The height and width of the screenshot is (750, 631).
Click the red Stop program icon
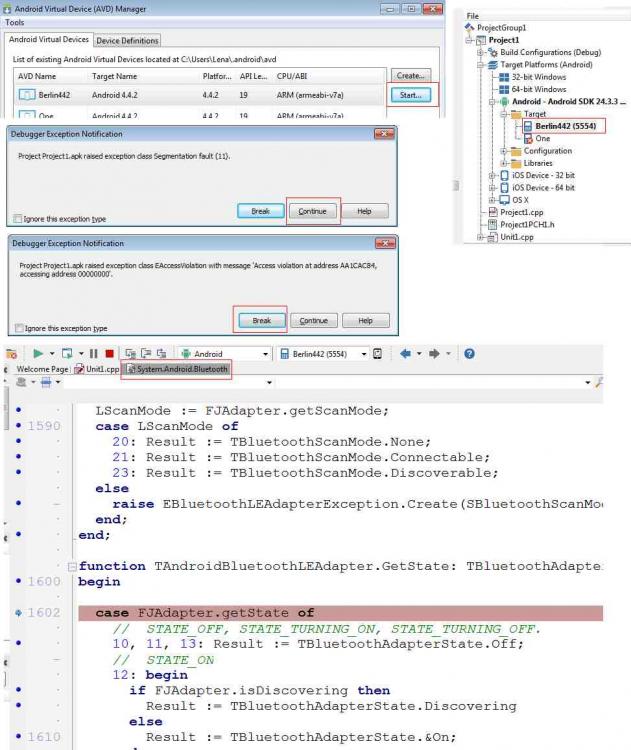(x=110, y=353)
